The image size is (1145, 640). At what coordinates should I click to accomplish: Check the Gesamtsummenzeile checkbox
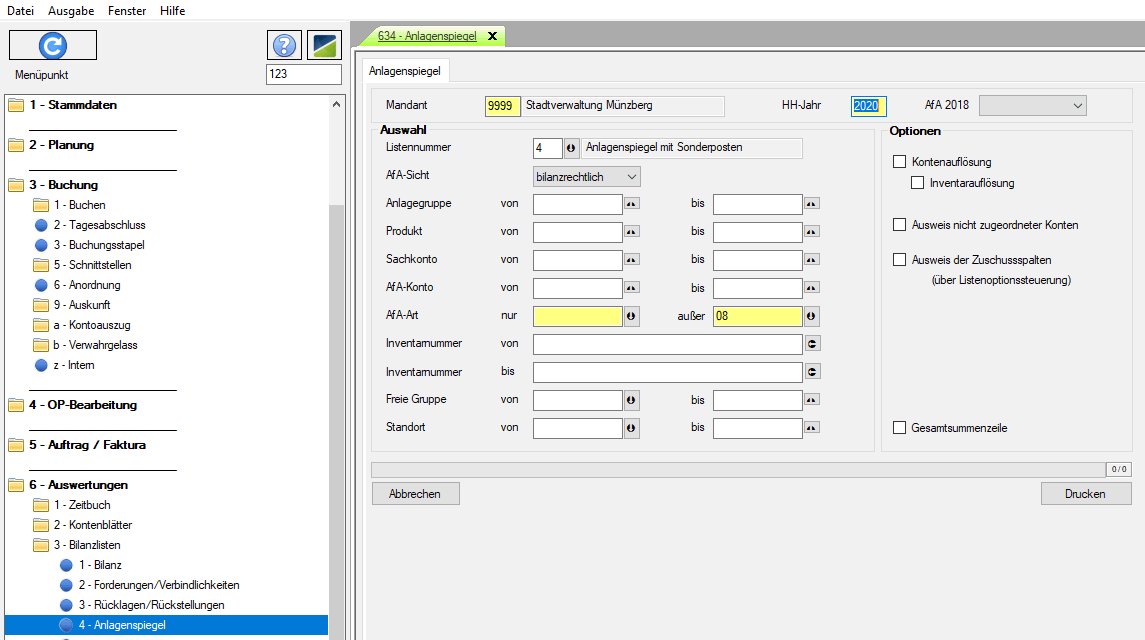[x=899, y=428]
